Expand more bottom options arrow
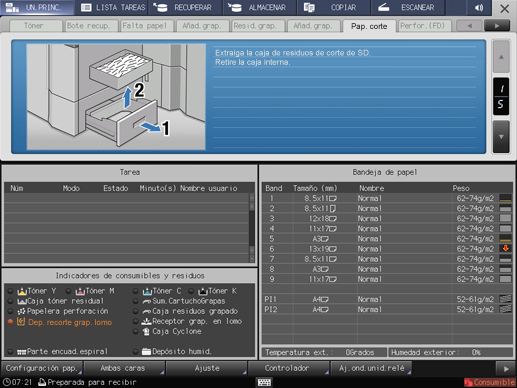 coord(506,369)
